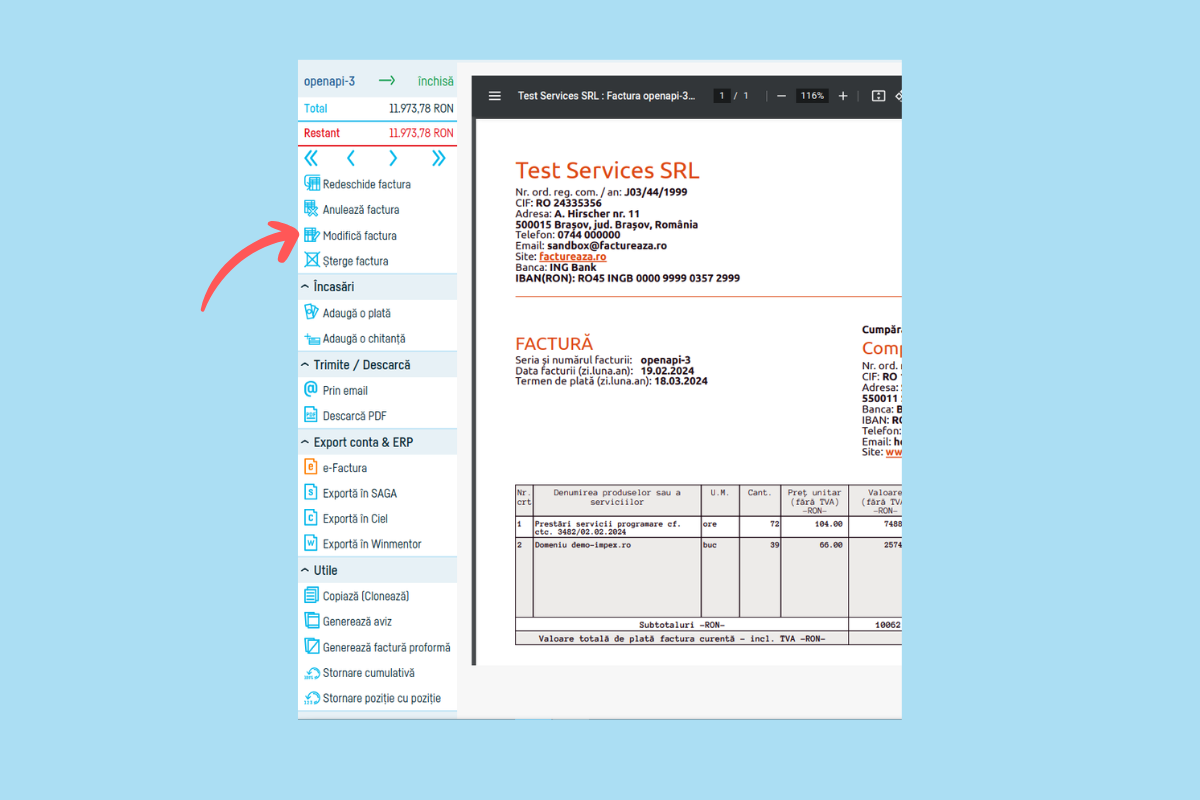
Task: Zoom in the PDF with plus button
Action: 843,96
